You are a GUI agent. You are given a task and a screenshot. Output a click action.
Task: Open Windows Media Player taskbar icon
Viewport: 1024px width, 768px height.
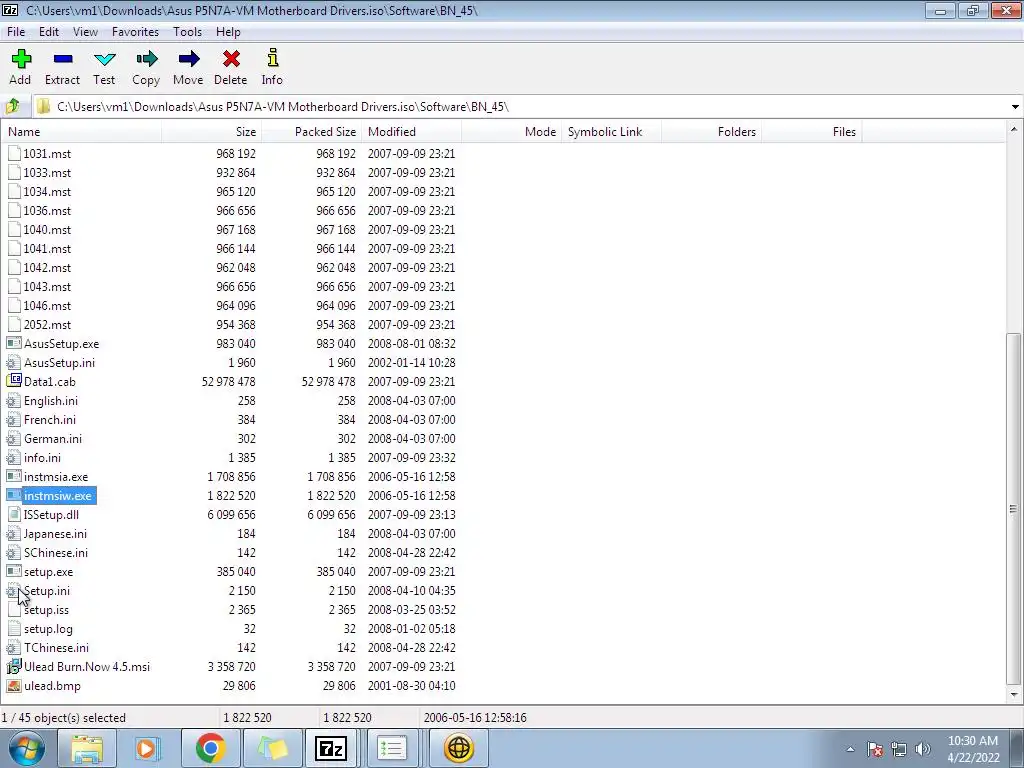[x=147, y=748]
